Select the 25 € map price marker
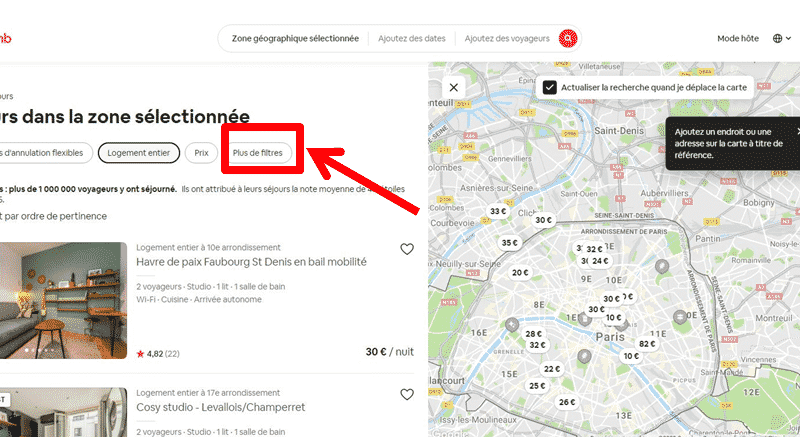This screenshot has height=437, width=800. pyautogui.click(x=537, y=386)
